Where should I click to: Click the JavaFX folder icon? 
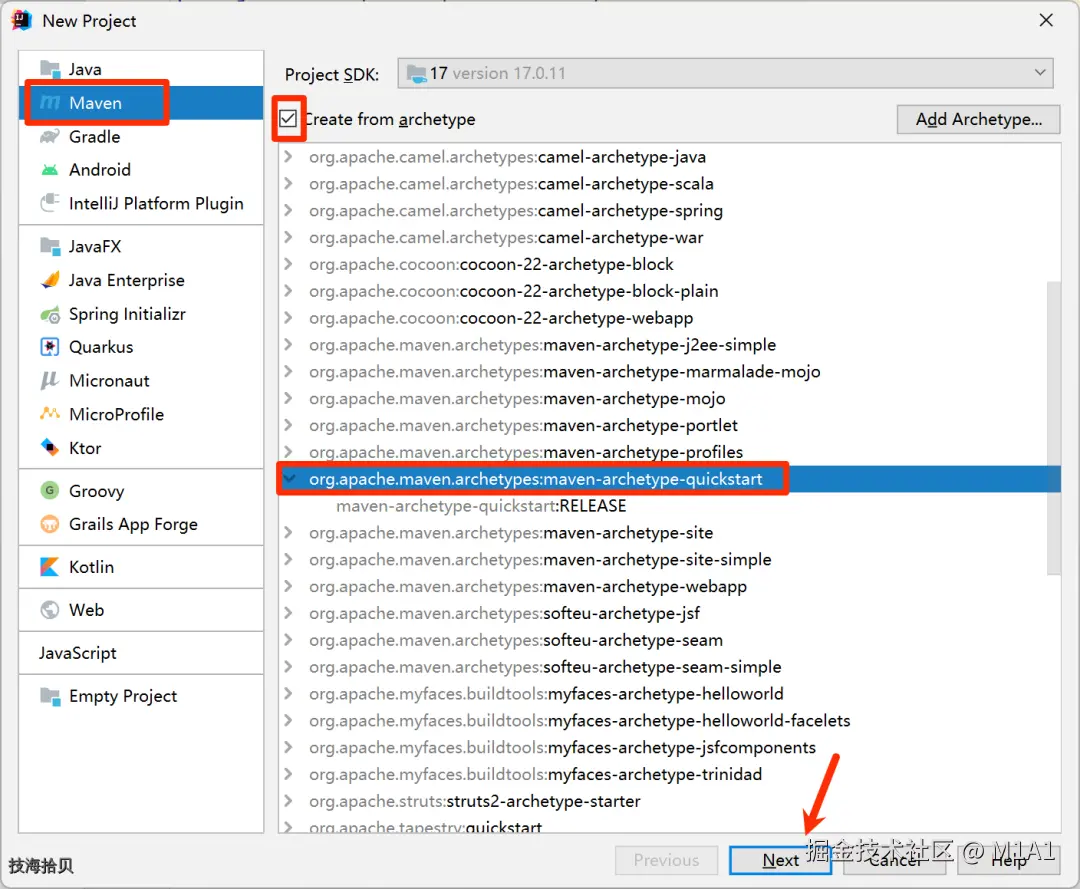(50, 246)
